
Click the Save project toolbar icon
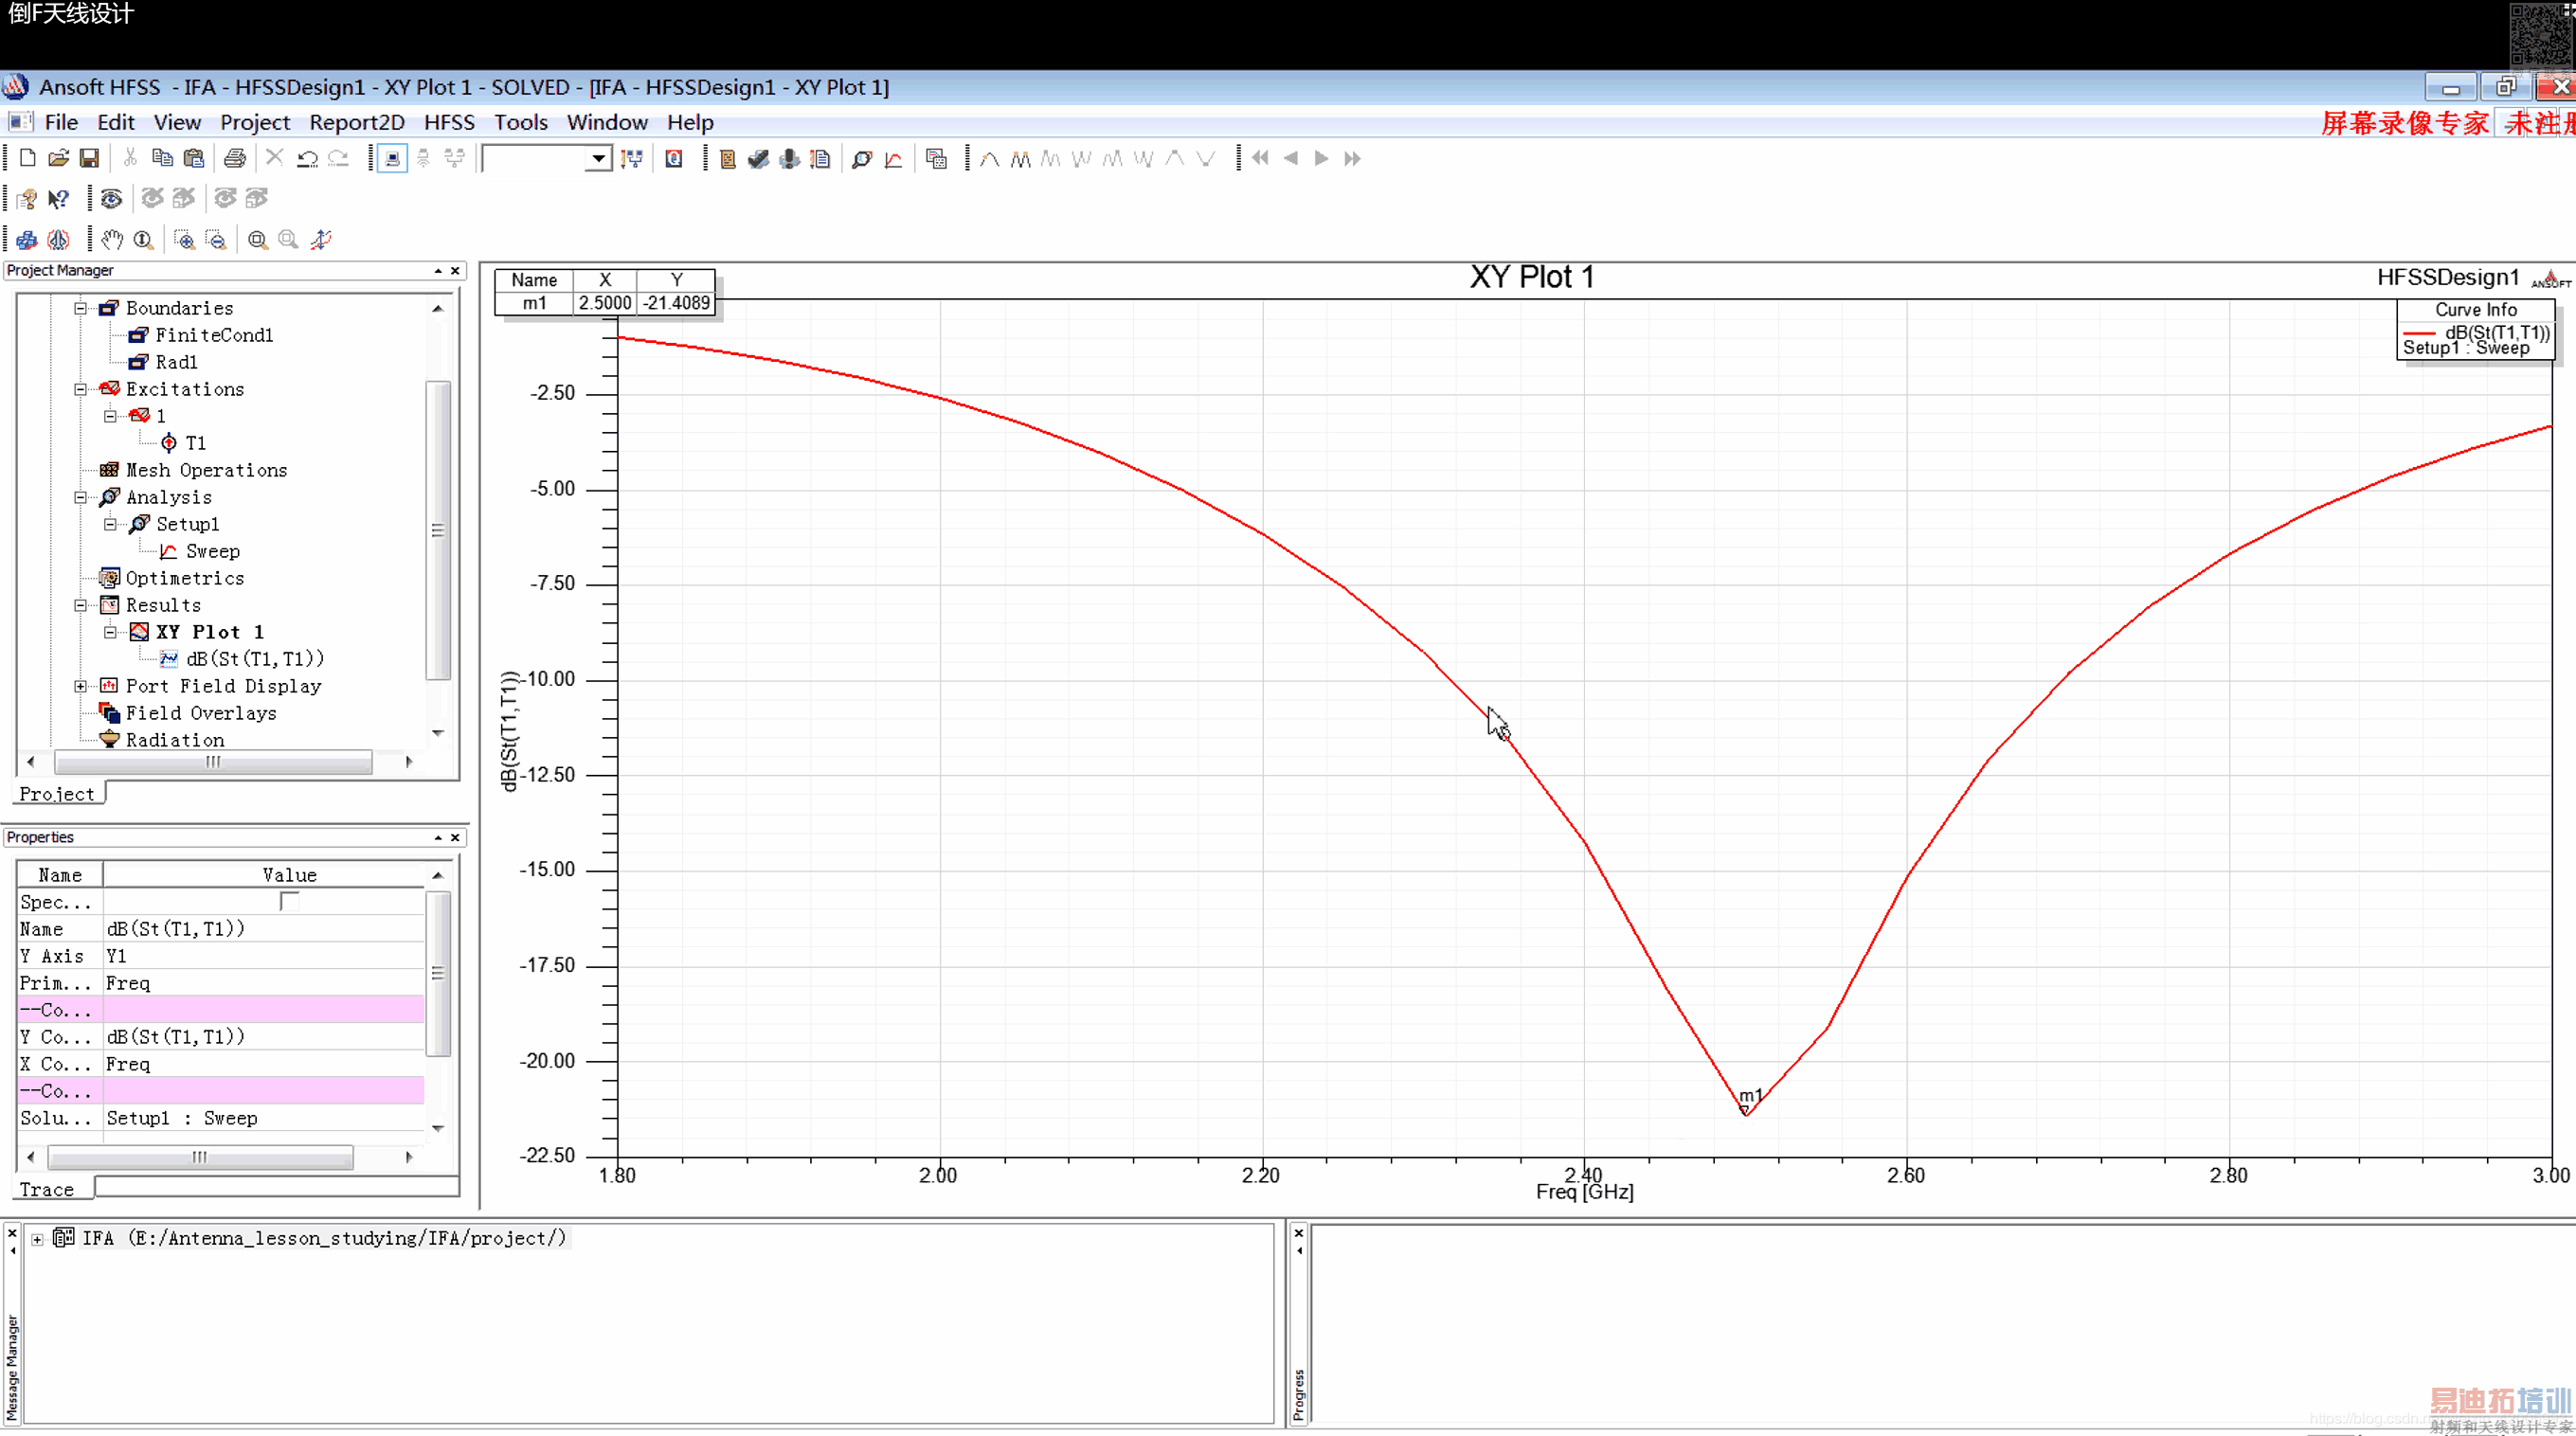coord(89,158)
